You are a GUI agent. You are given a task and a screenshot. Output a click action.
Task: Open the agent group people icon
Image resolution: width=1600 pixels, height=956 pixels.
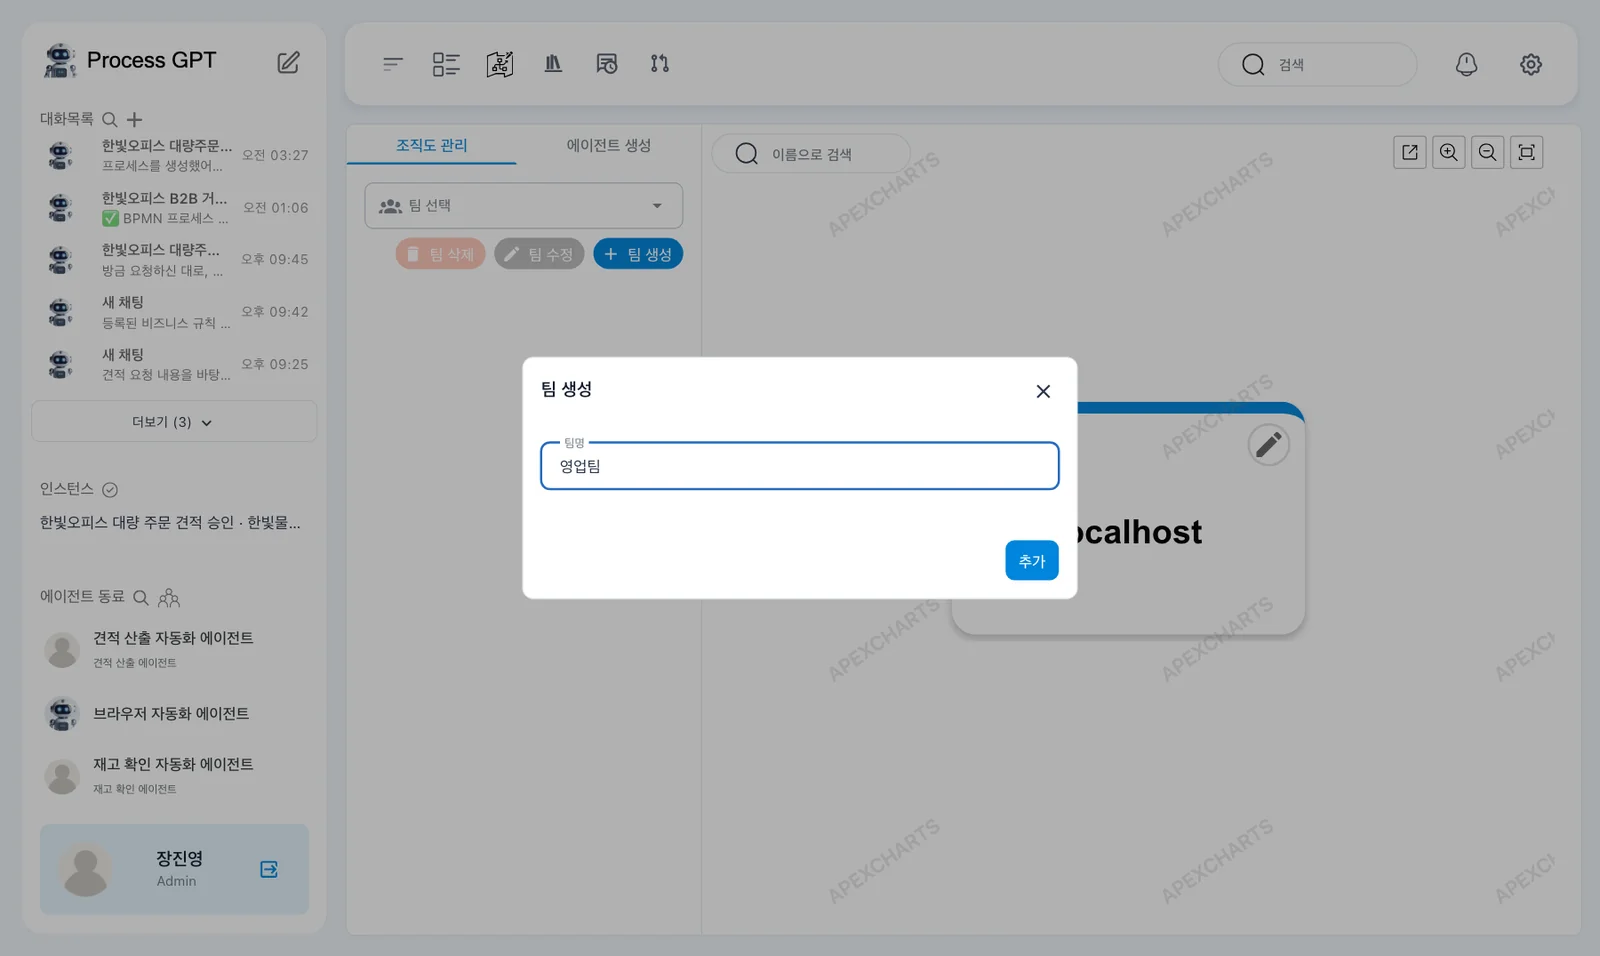(x=169, y=597)
